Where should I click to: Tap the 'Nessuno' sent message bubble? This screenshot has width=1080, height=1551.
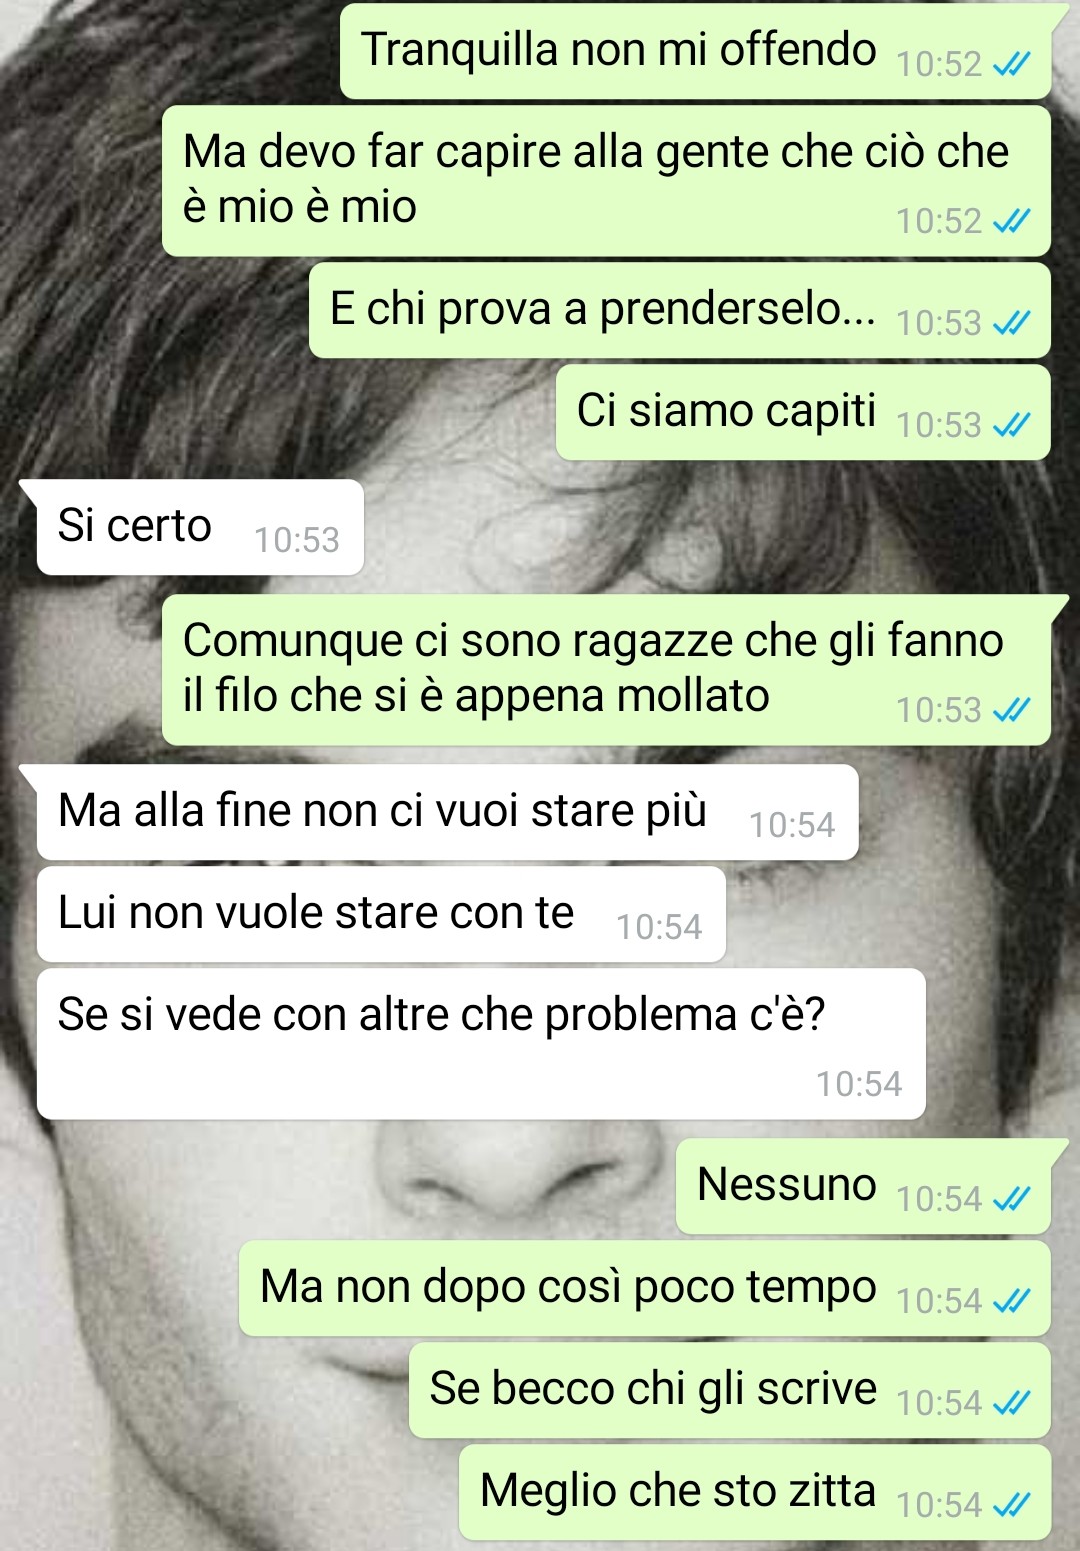[x=863, y=1186]
